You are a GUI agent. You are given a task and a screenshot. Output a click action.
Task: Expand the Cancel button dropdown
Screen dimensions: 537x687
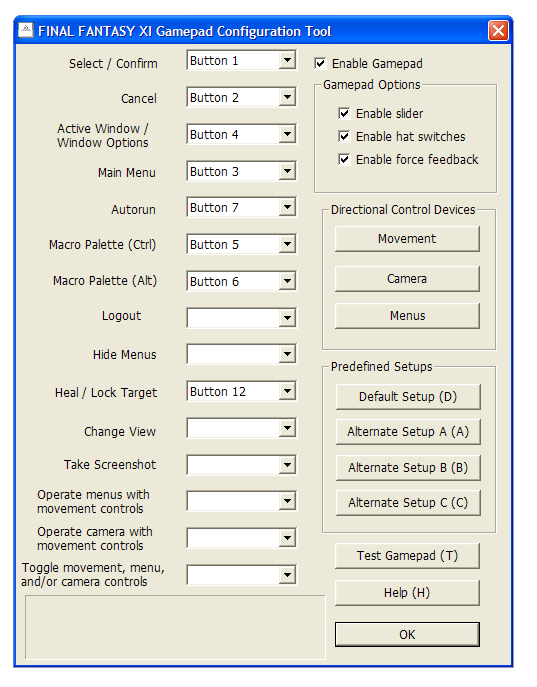tap(287, 97)
